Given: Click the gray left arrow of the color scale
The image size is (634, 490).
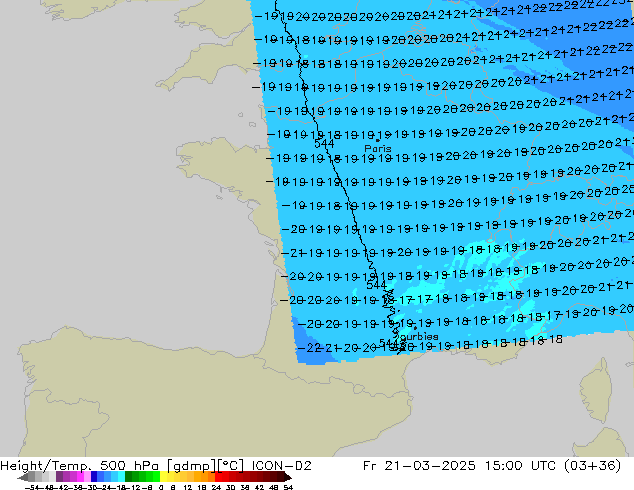Looking at the screenshot, I should point(22,477).
